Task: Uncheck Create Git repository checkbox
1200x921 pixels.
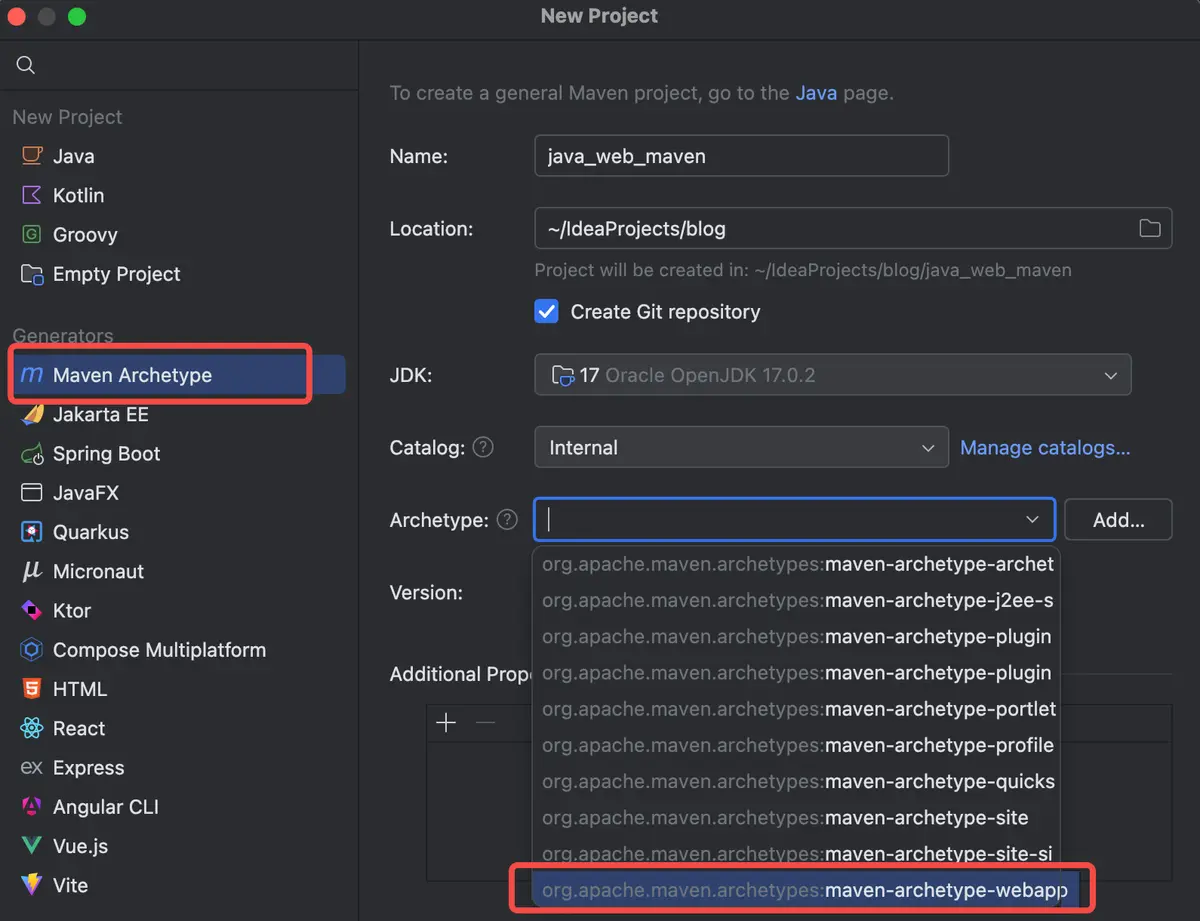Action: point(547,311)
